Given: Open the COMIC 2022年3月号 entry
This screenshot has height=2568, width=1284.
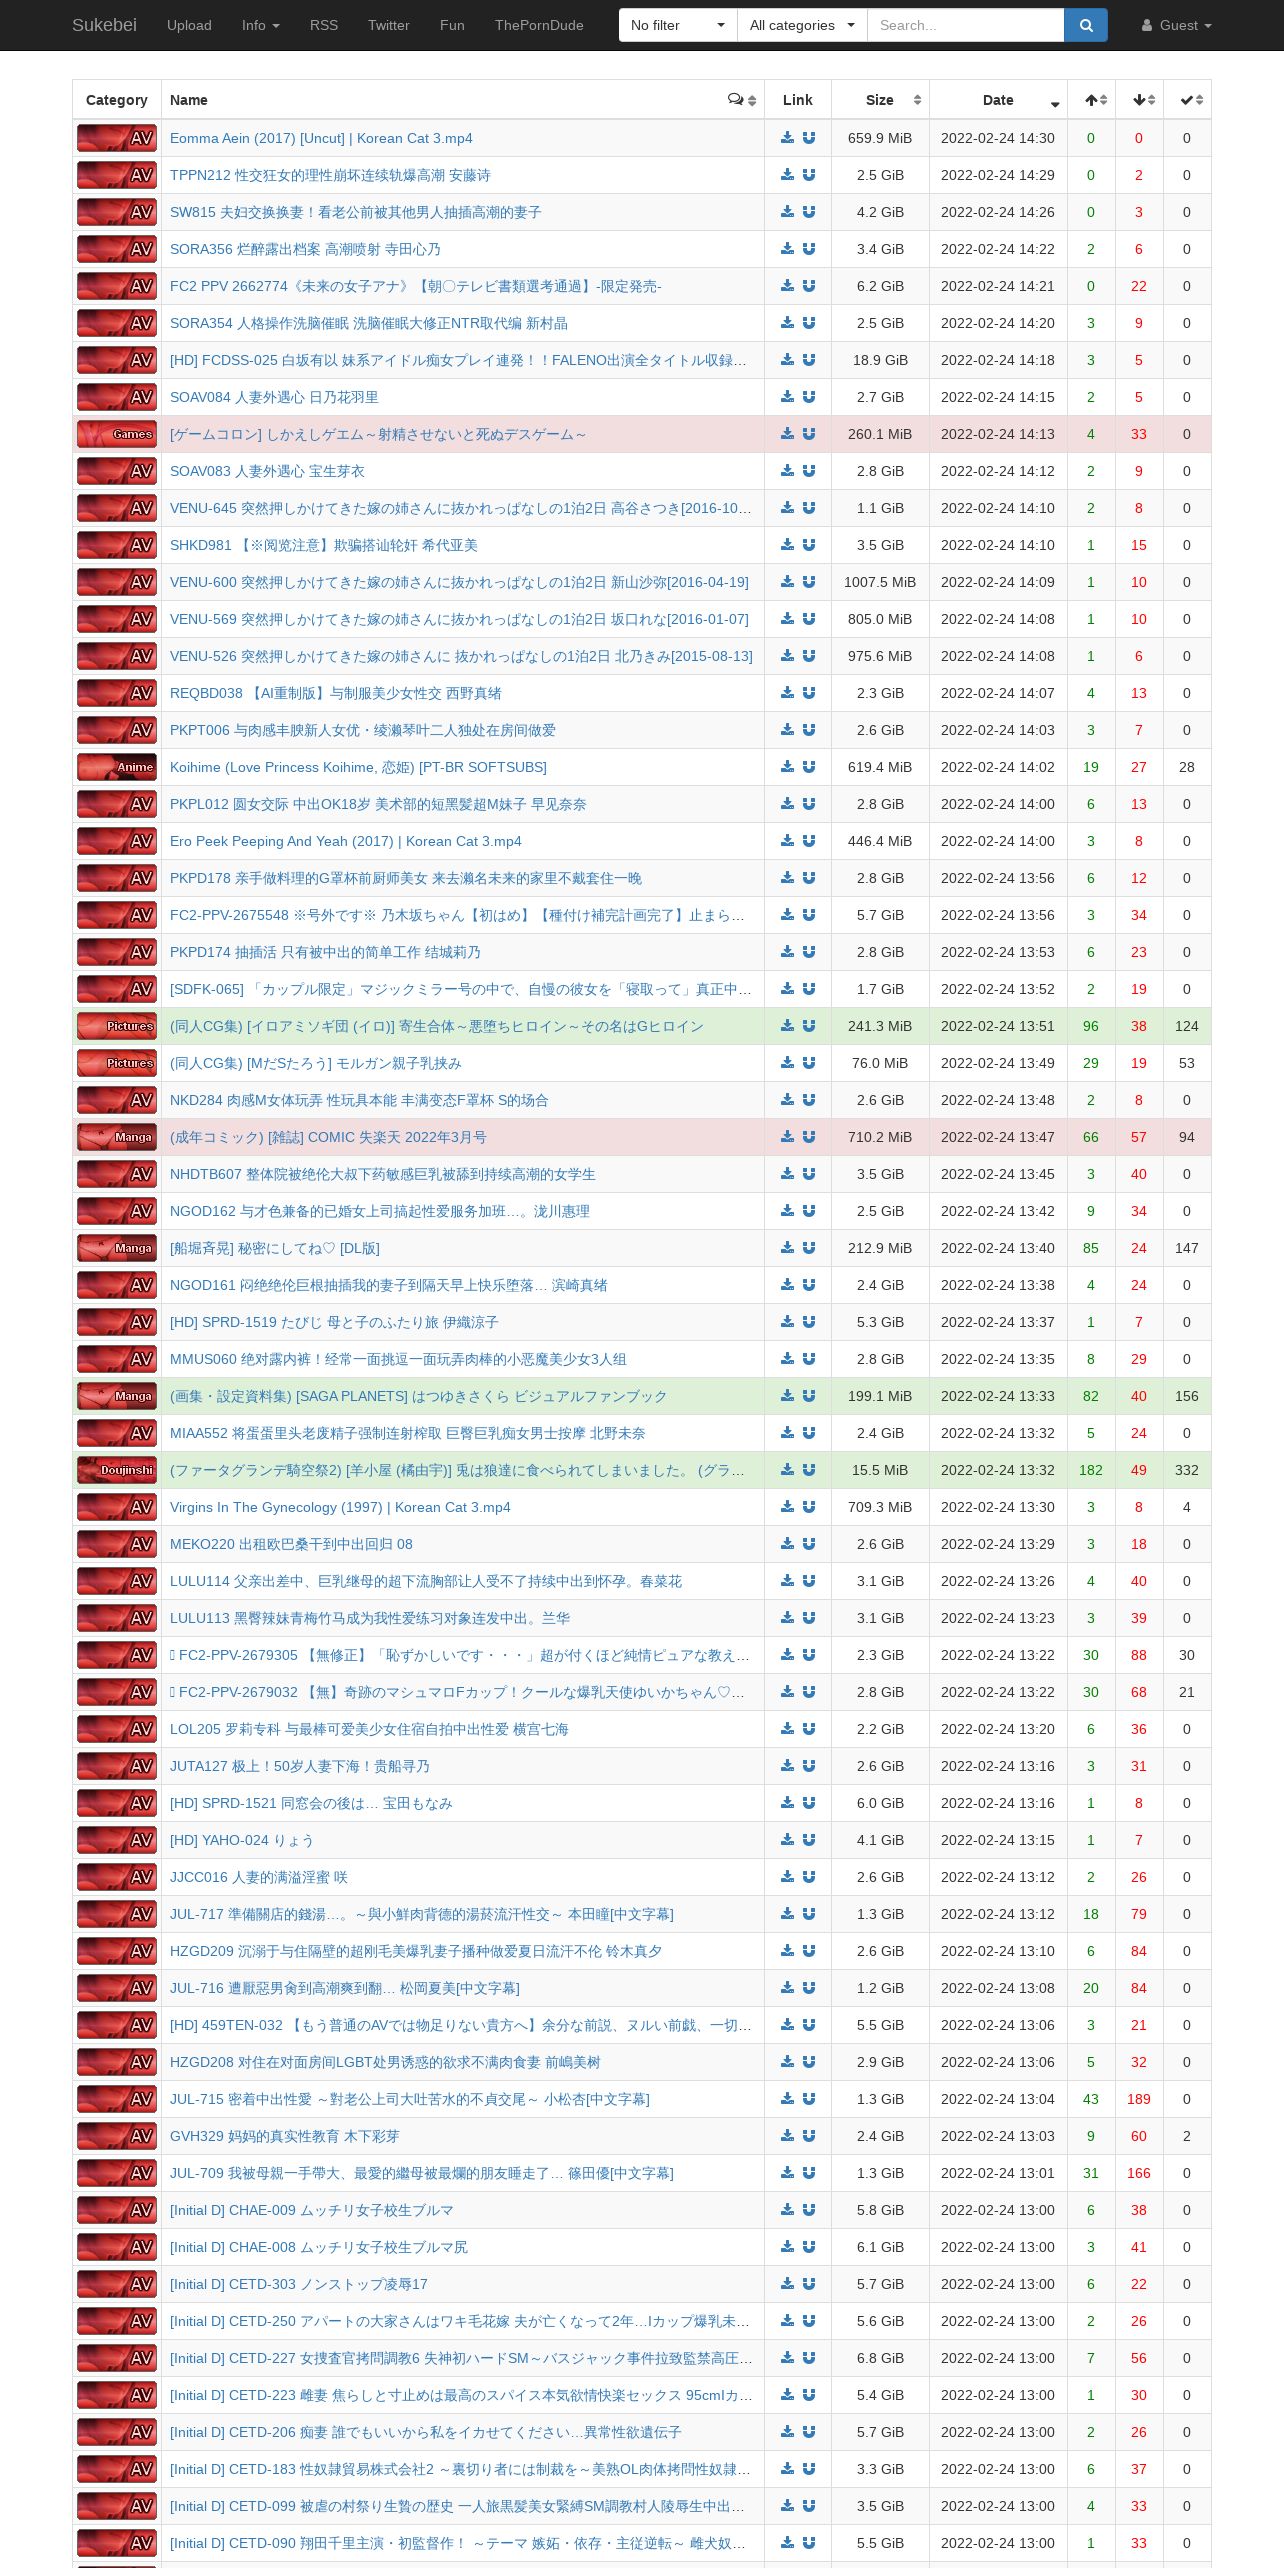Looking at the screenshot, I should [328, 1137].
